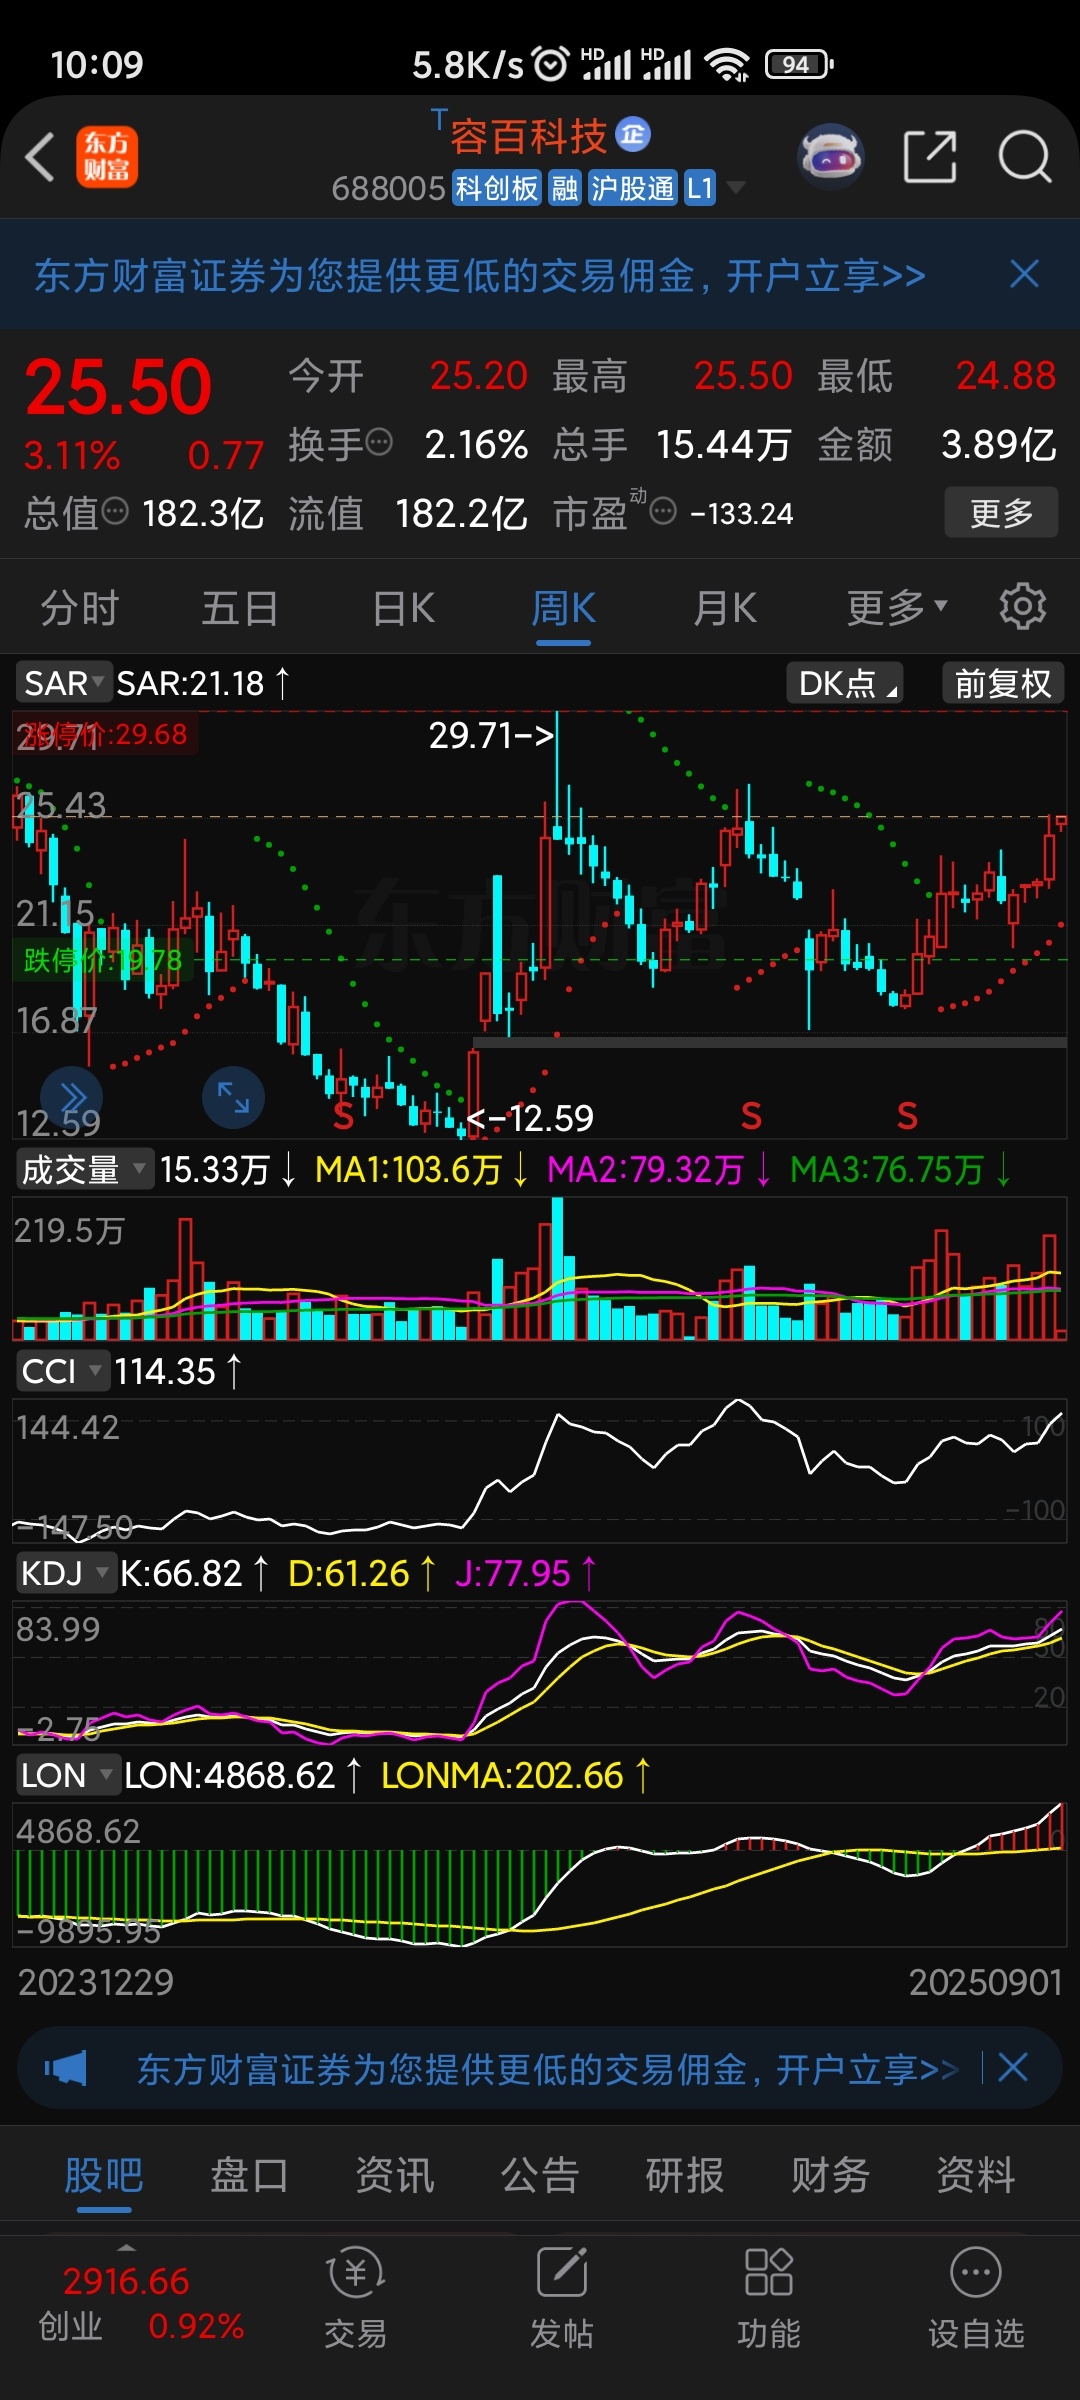Open the 成交量 indicator dropdown
The width and height of the screenshot is (1080, 2400).
click(x=84, y=1169)
